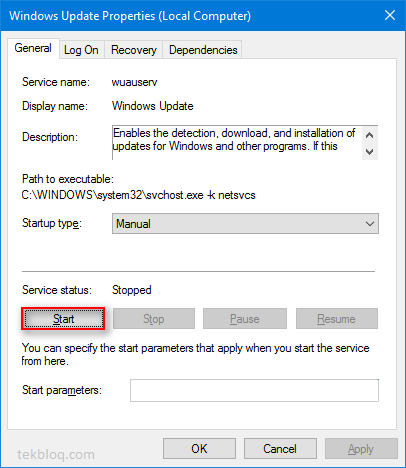Switch to the Recovery tab
406x468 pixels.
tap(134, 50)
